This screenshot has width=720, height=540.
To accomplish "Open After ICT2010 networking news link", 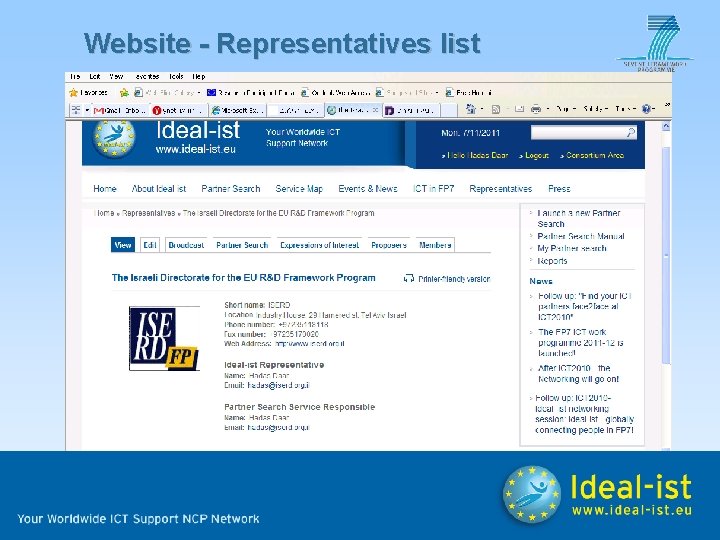I will coord(578,374).
